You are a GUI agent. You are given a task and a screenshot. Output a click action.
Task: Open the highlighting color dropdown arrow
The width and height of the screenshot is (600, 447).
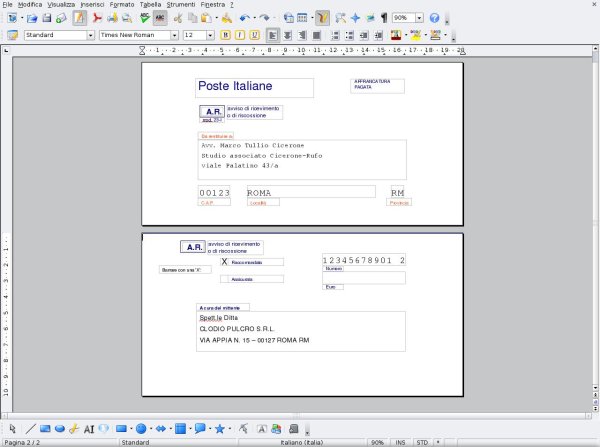426,35
